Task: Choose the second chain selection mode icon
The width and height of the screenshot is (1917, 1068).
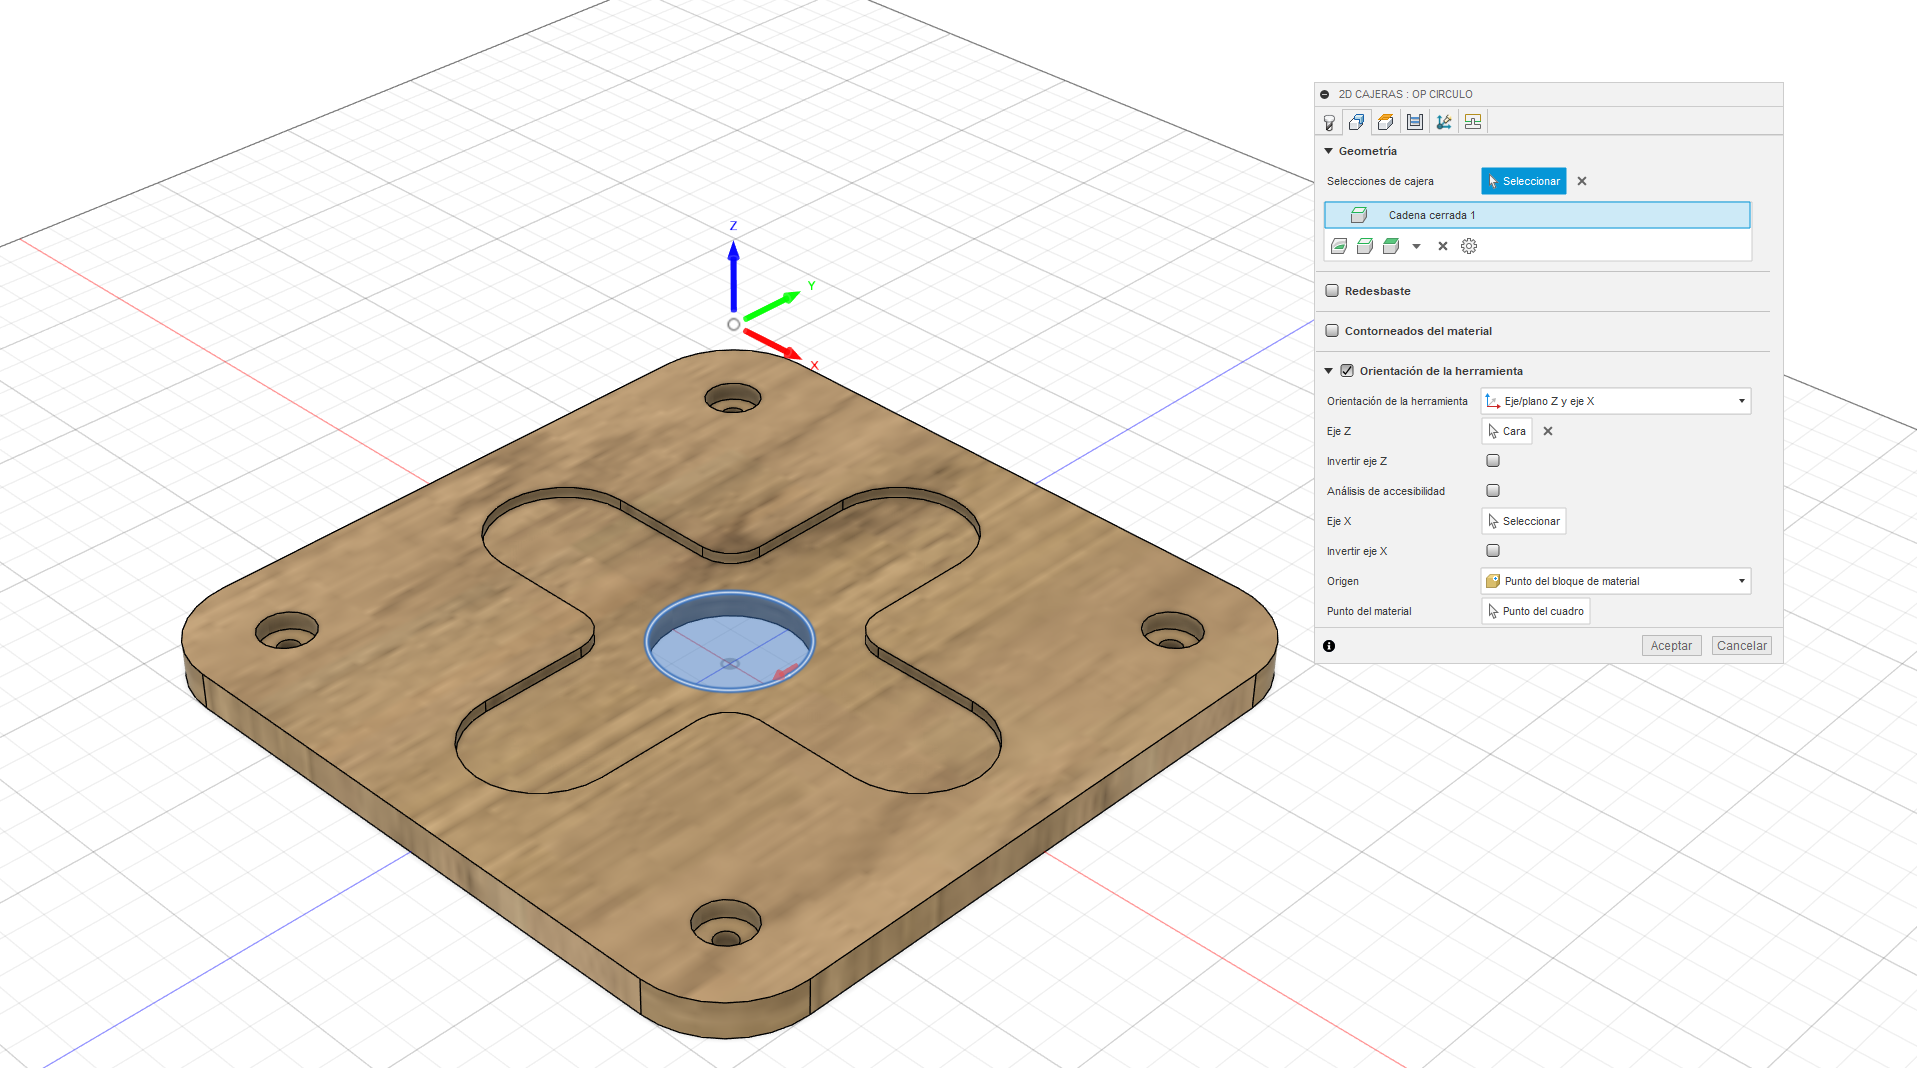Action: [1365, 246]
